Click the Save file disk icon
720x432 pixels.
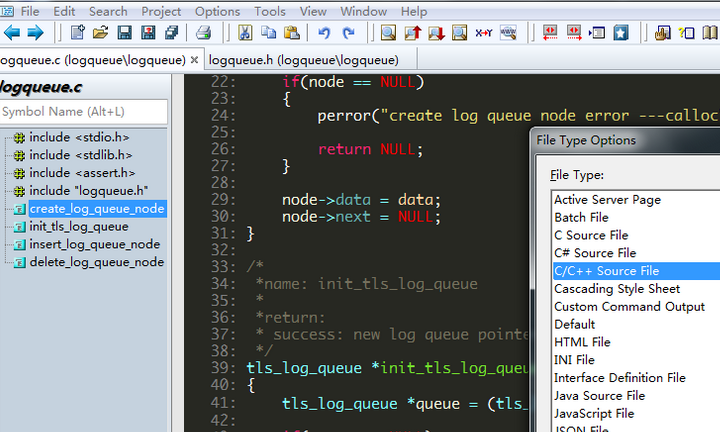click(x=124, y=33)
